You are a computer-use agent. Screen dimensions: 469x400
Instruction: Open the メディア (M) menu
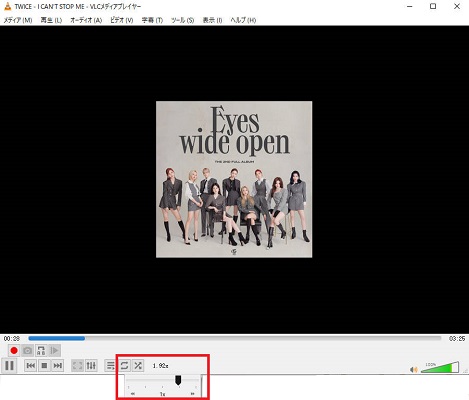[x=18, y=20]
